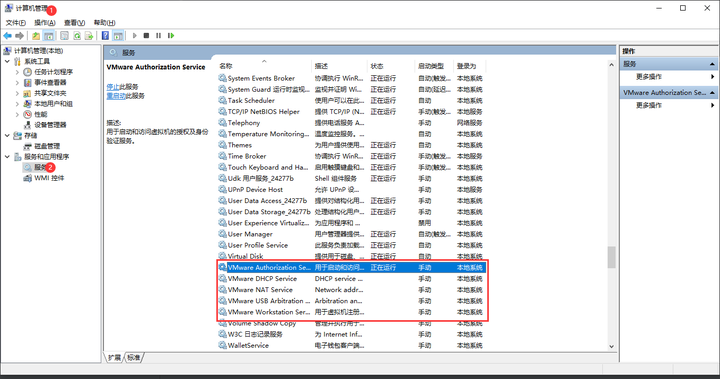Collapse the 服务和应用程序 tree node
Screen dimensions: 720x379
(7, 157)
